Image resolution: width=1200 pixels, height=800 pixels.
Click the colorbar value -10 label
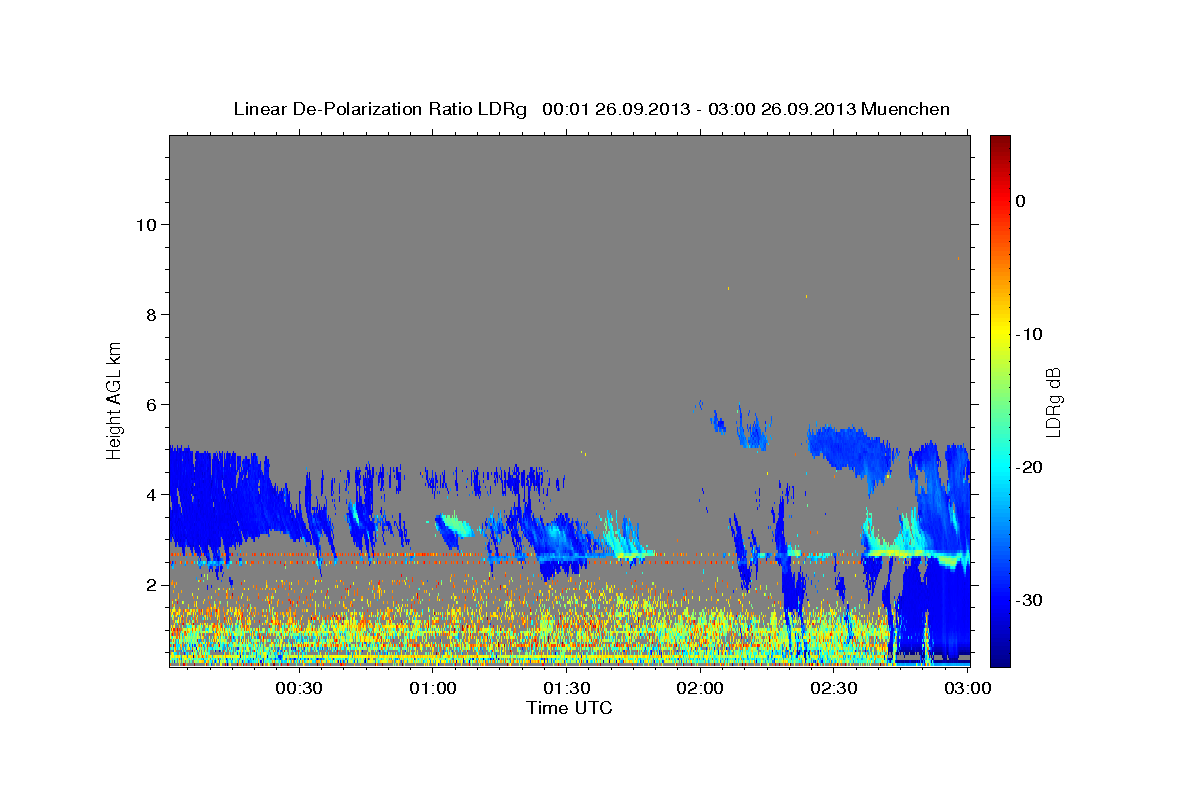pyautogui.click(x=1029, y=334)
